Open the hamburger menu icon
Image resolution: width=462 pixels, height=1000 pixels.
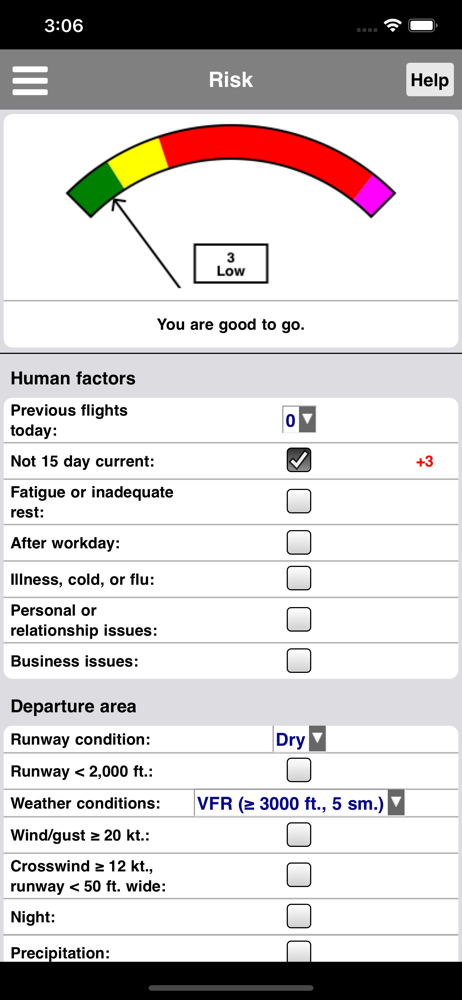click(x=30, y=80)
